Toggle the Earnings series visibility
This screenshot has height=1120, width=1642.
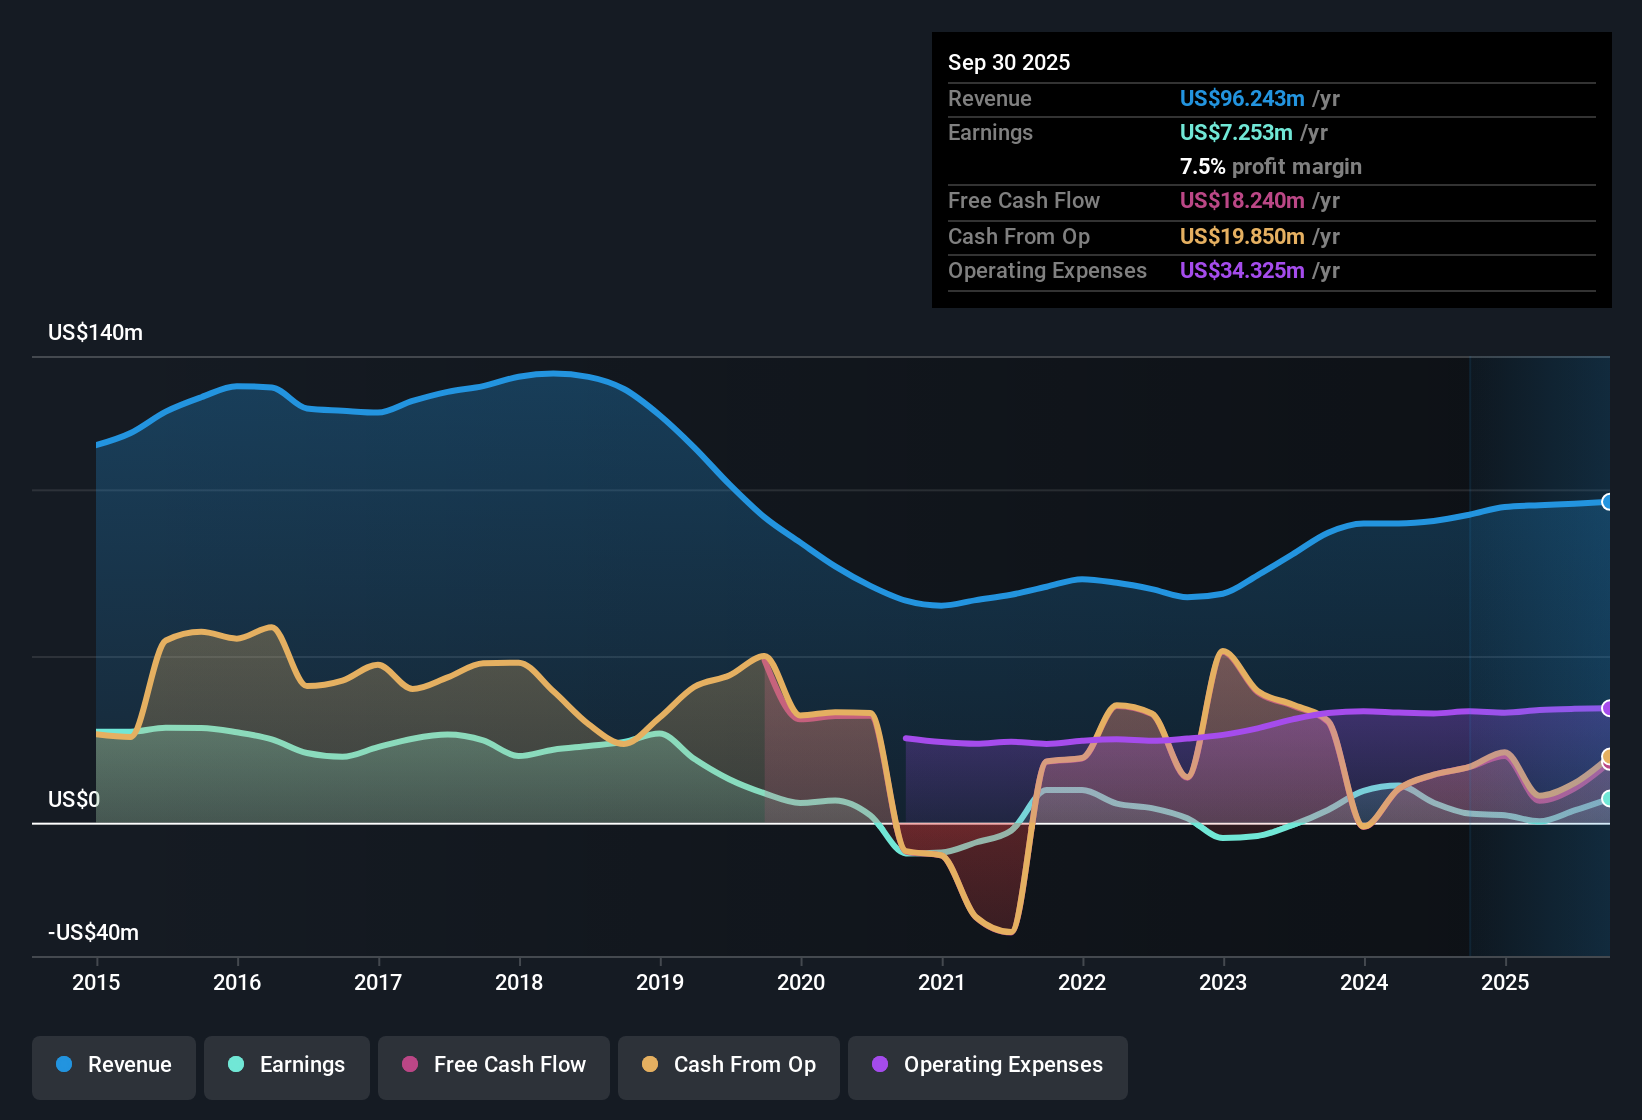287,1065
